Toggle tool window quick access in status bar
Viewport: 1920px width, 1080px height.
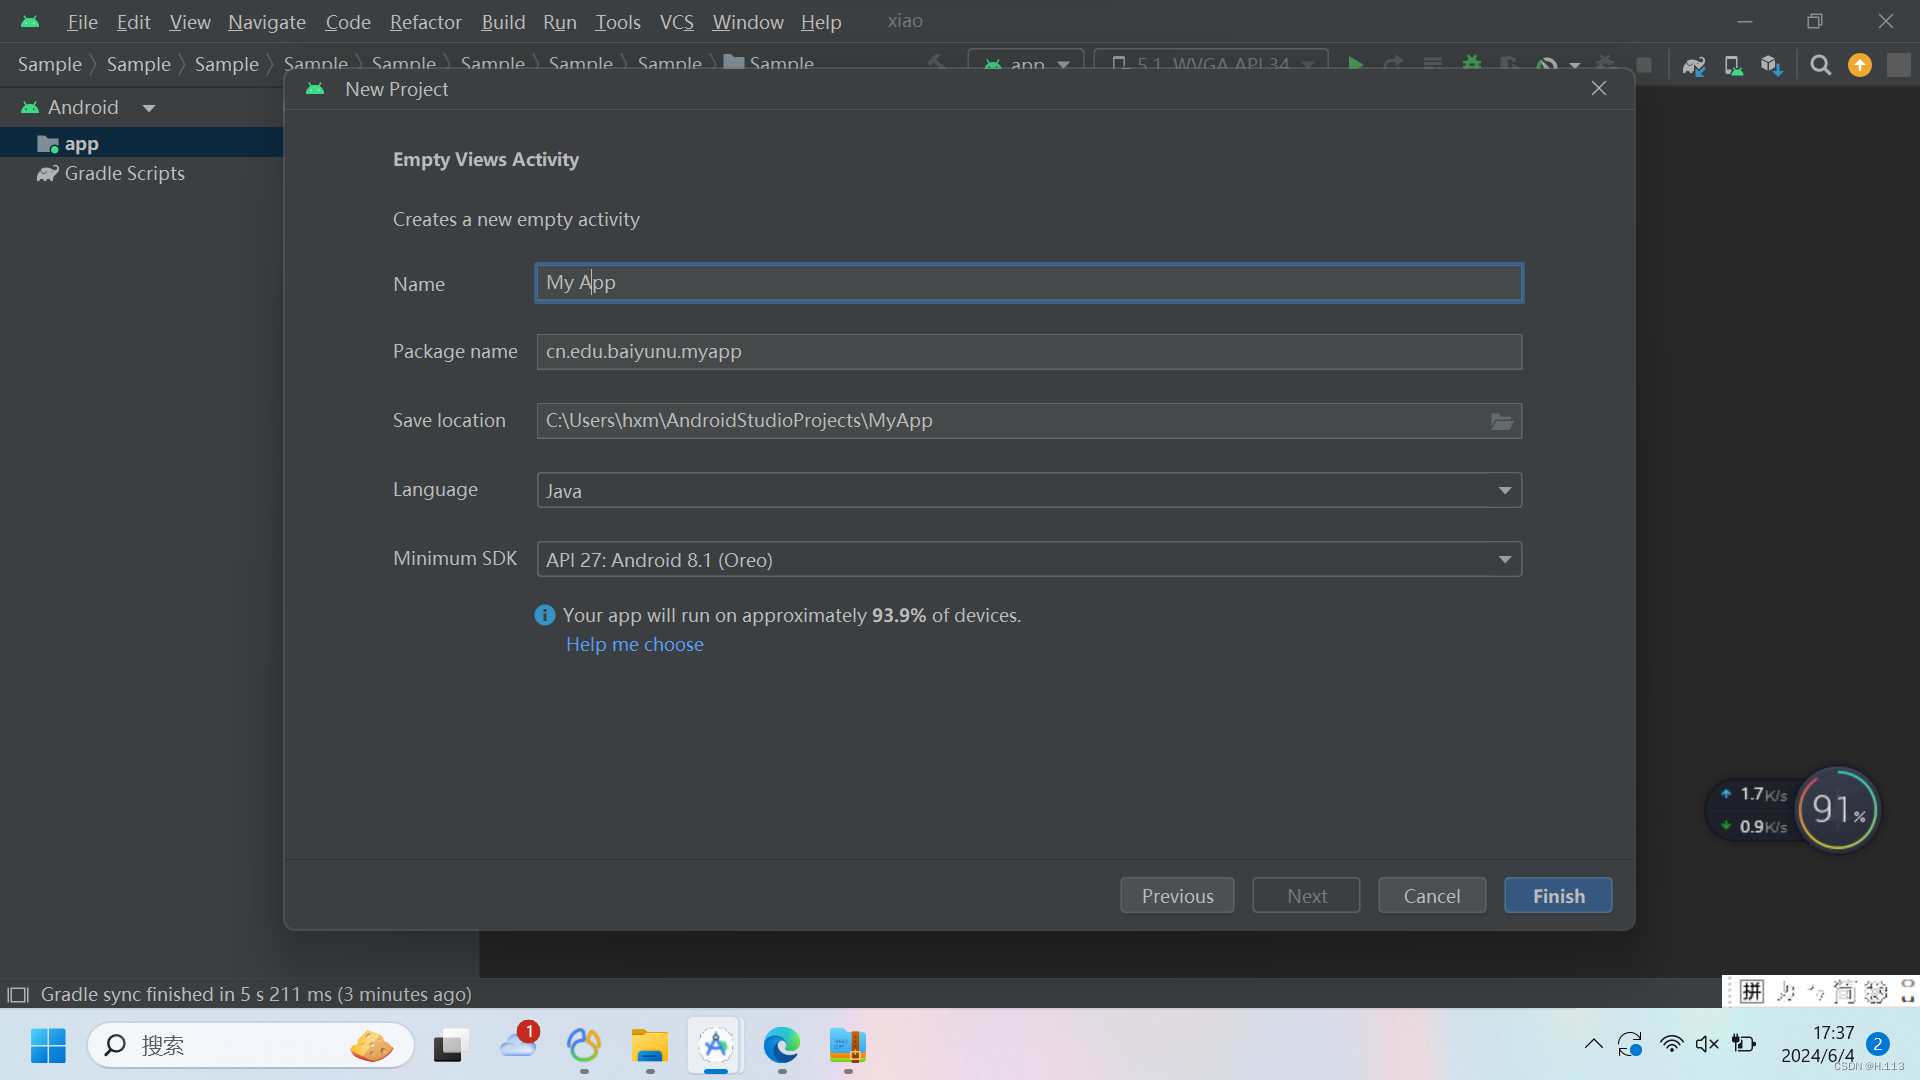point(17,994)
